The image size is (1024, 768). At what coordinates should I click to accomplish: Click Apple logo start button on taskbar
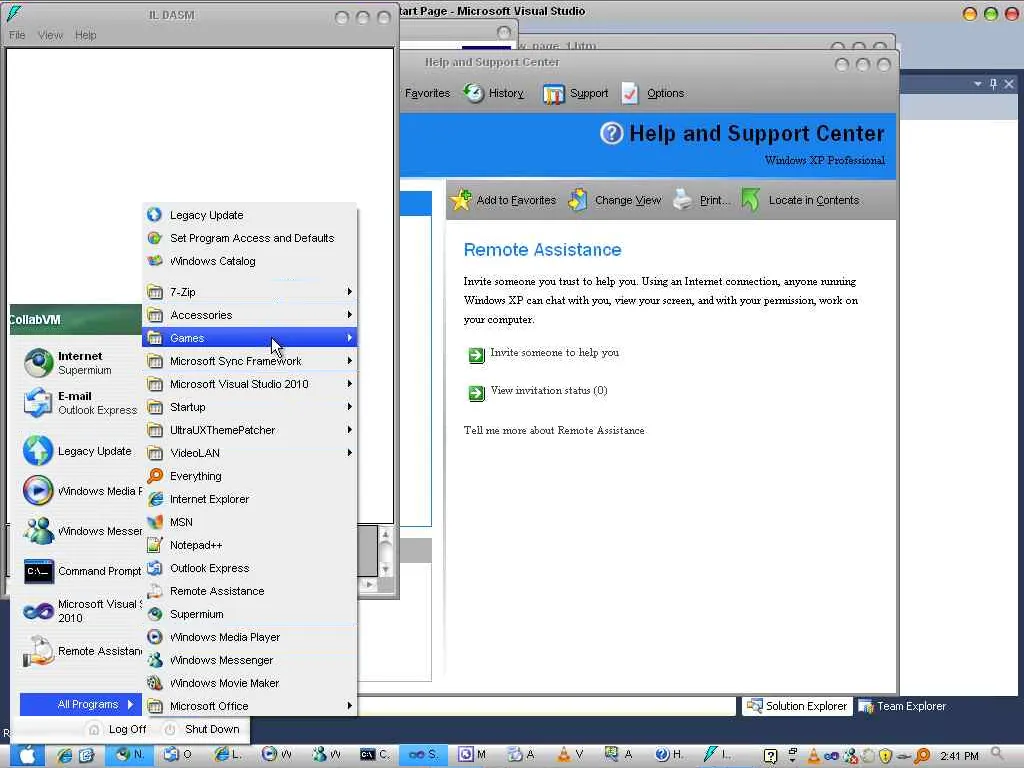coord(27,755)
